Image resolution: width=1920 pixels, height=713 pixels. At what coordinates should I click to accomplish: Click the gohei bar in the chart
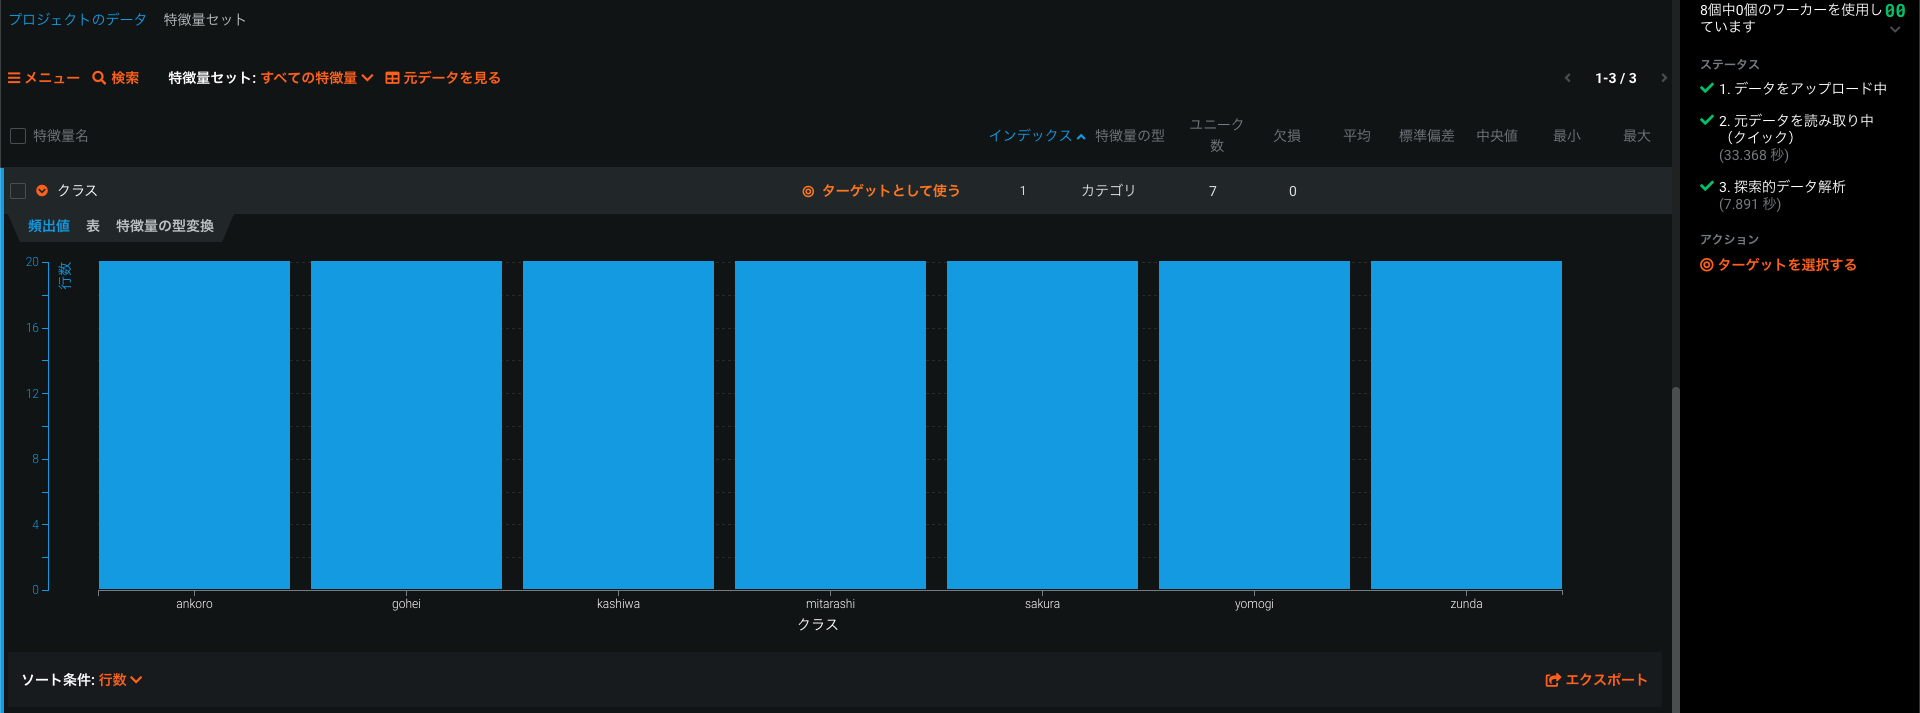406,425
